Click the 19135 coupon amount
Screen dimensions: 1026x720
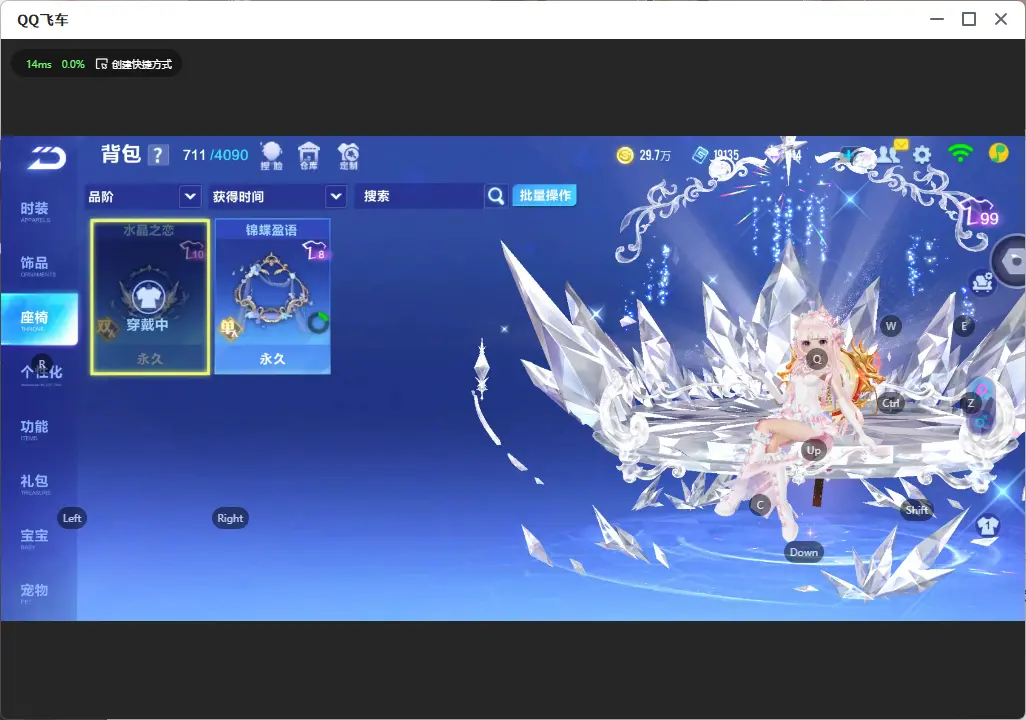tap(726, 155)
